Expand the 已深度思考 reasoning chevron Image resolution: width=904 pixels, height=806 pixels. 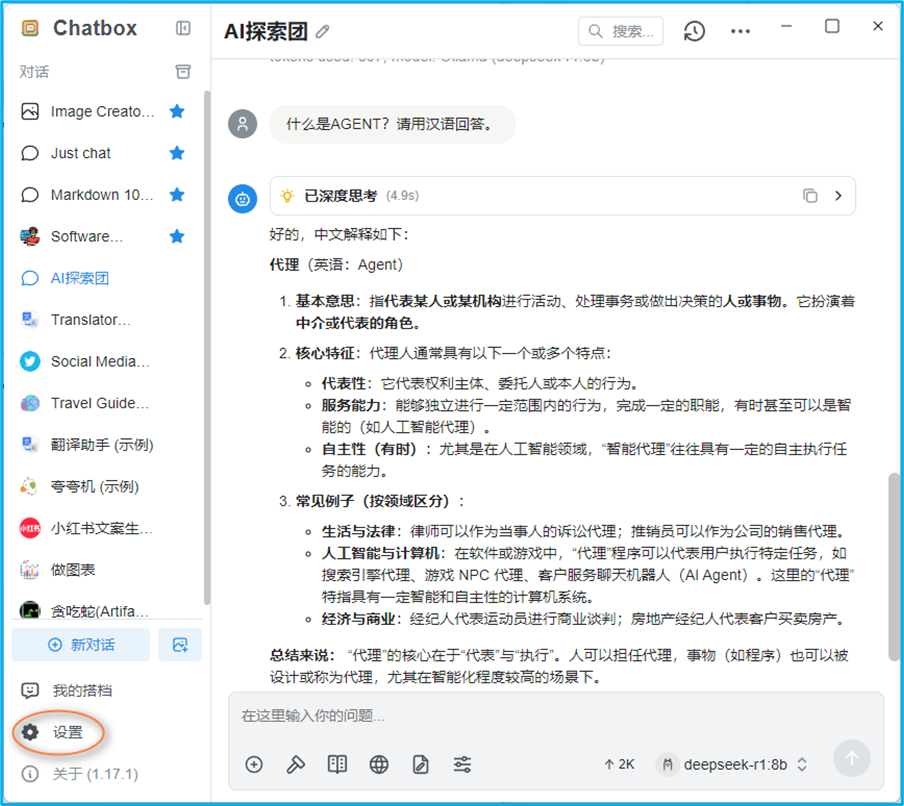click(838, 196)
